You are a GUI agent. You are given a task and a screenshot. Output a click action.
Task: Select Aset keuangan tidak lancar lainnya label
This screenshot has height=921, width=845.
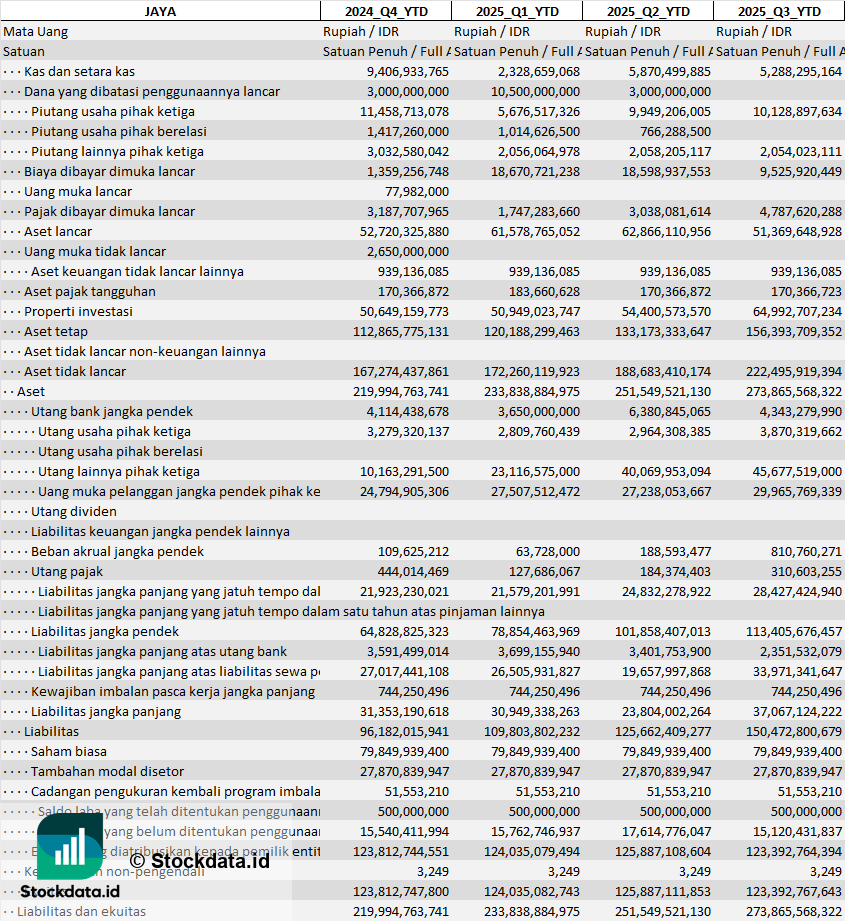tap(137, 271)
